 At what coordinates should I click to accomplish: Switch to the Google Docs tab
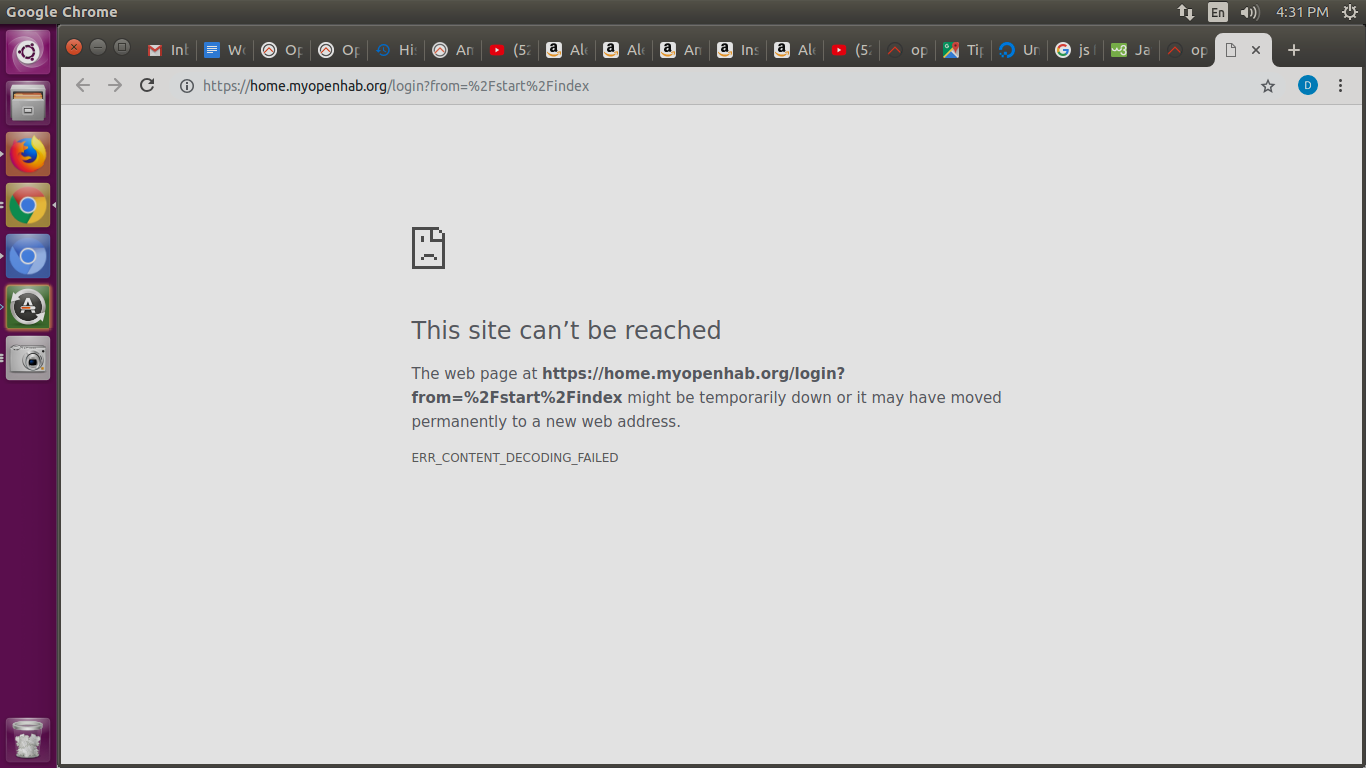[224, 50]
